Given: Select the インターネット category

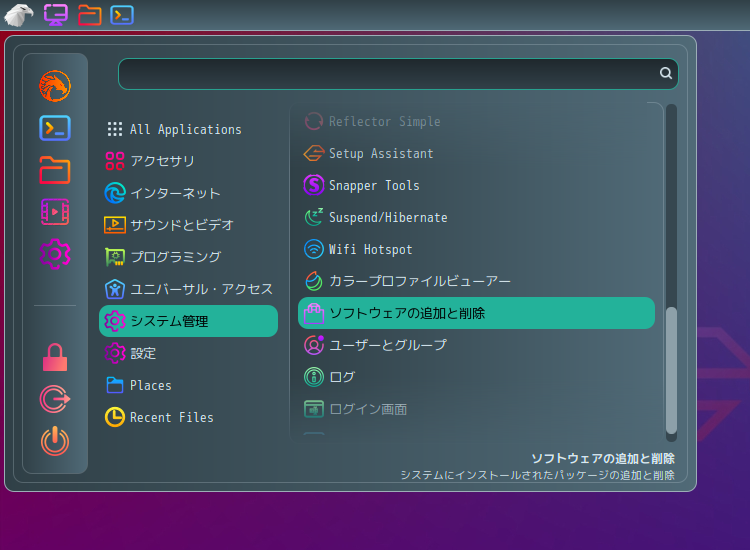Looking at the screenshot, I should coord(188,193).
